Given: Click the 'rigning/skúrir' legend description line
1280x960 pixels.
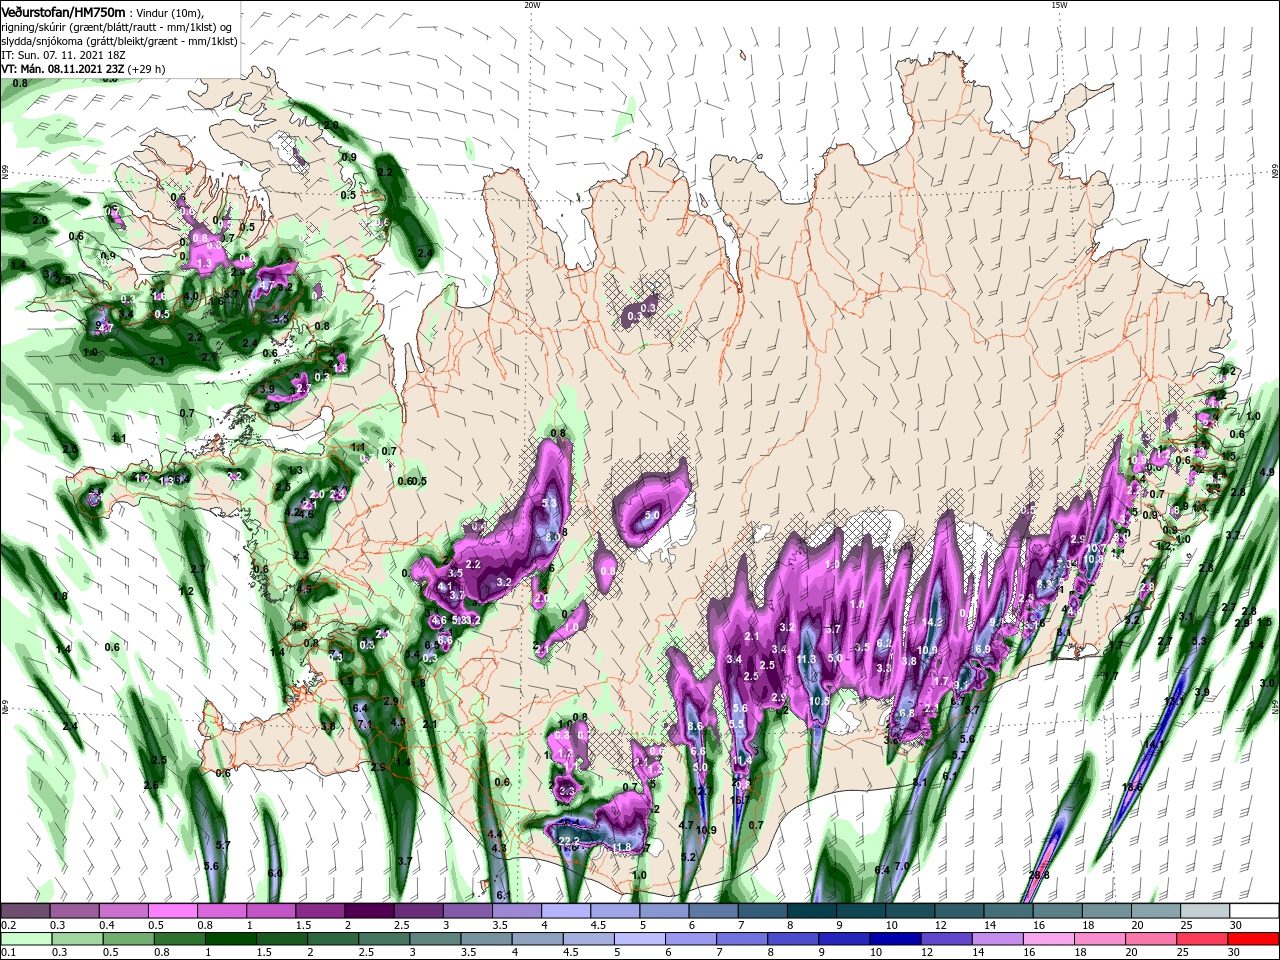Looking at the screenshot, I should pyautogui.click(x=118, y=26).
